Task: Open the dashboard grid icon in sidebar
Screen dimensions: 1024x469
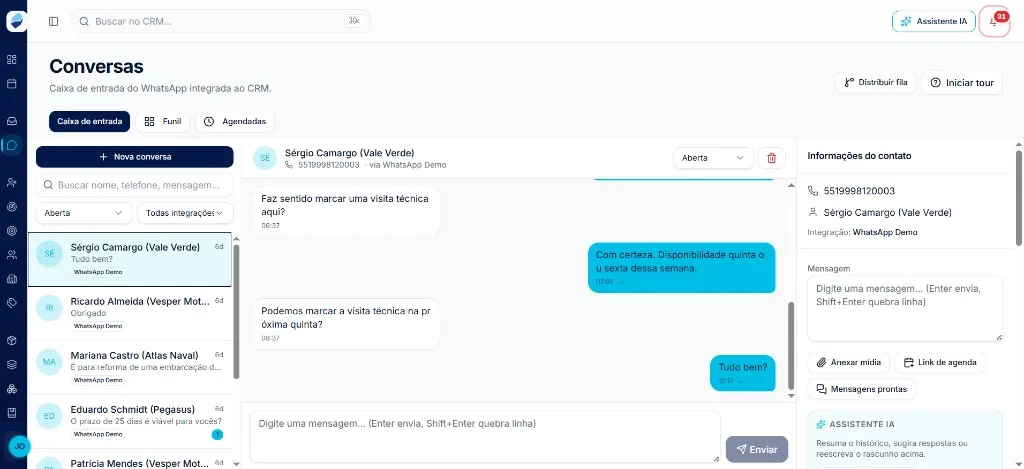Action: click(x=11, y=59)
